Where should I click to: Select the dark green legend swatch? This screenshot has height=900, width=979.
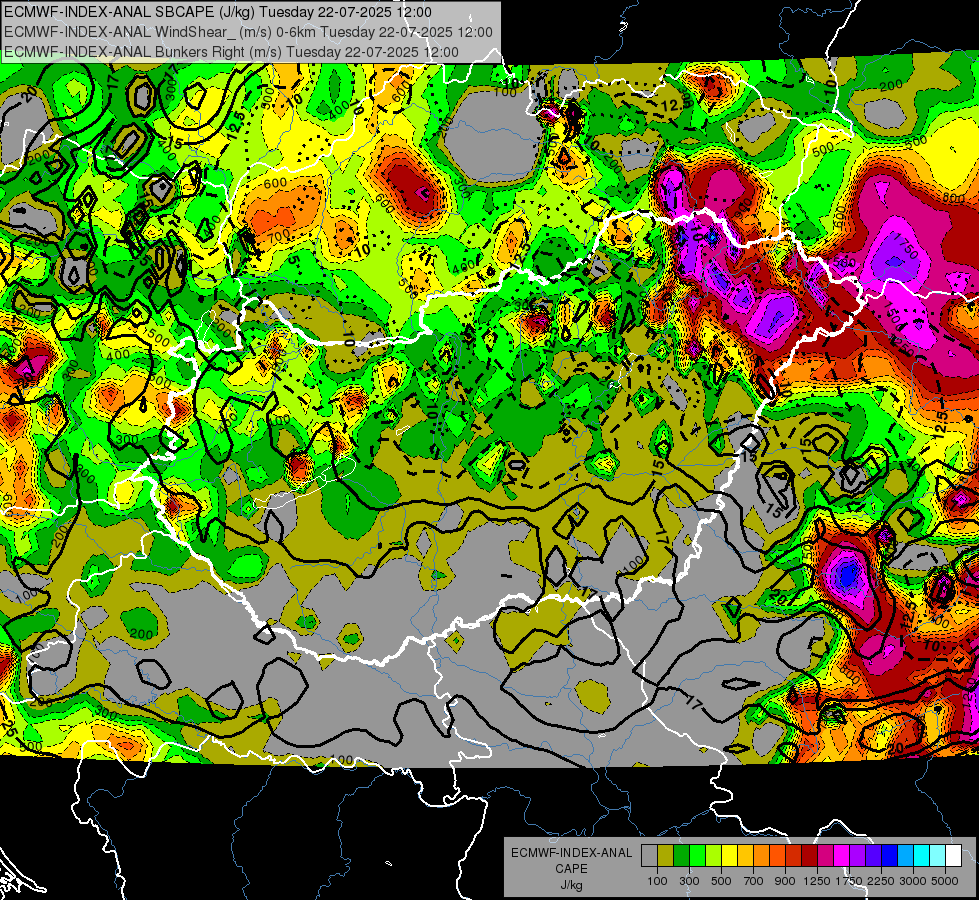coord(681,855)
